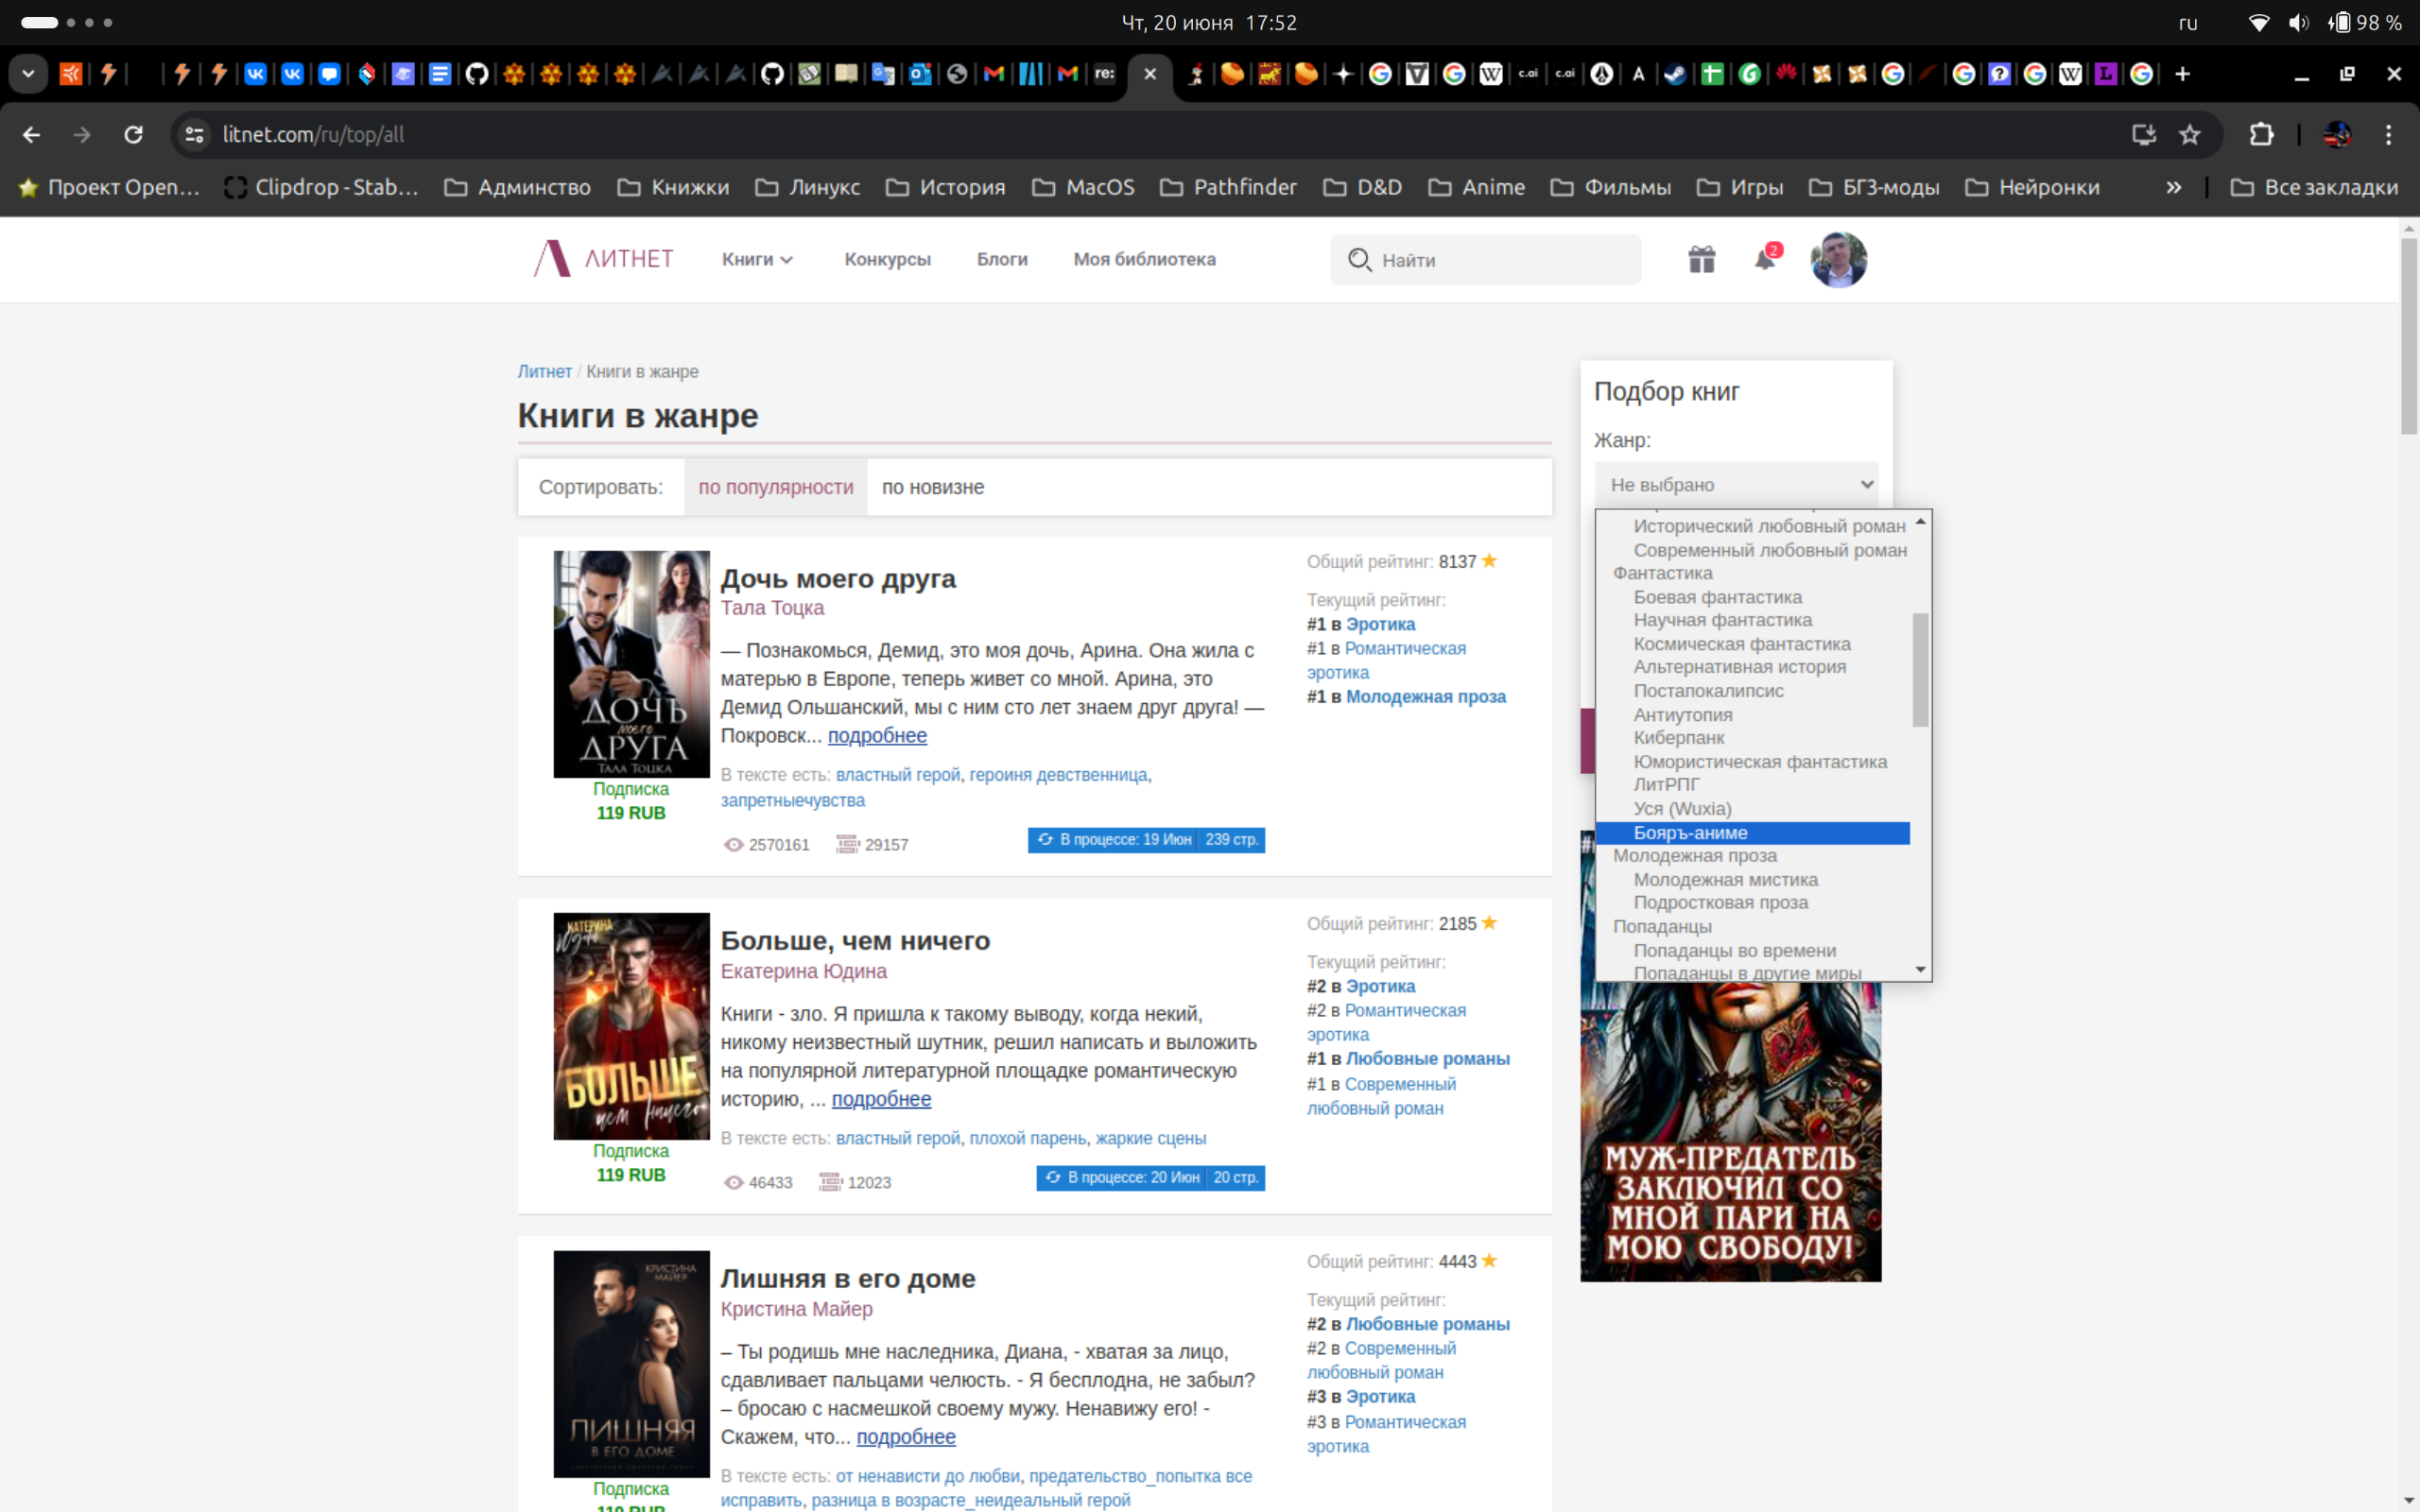The width and height of the screenshot is (2420, 1512).
Task: Open the Лишняя в его доме cover
Action: point(631,1363)
